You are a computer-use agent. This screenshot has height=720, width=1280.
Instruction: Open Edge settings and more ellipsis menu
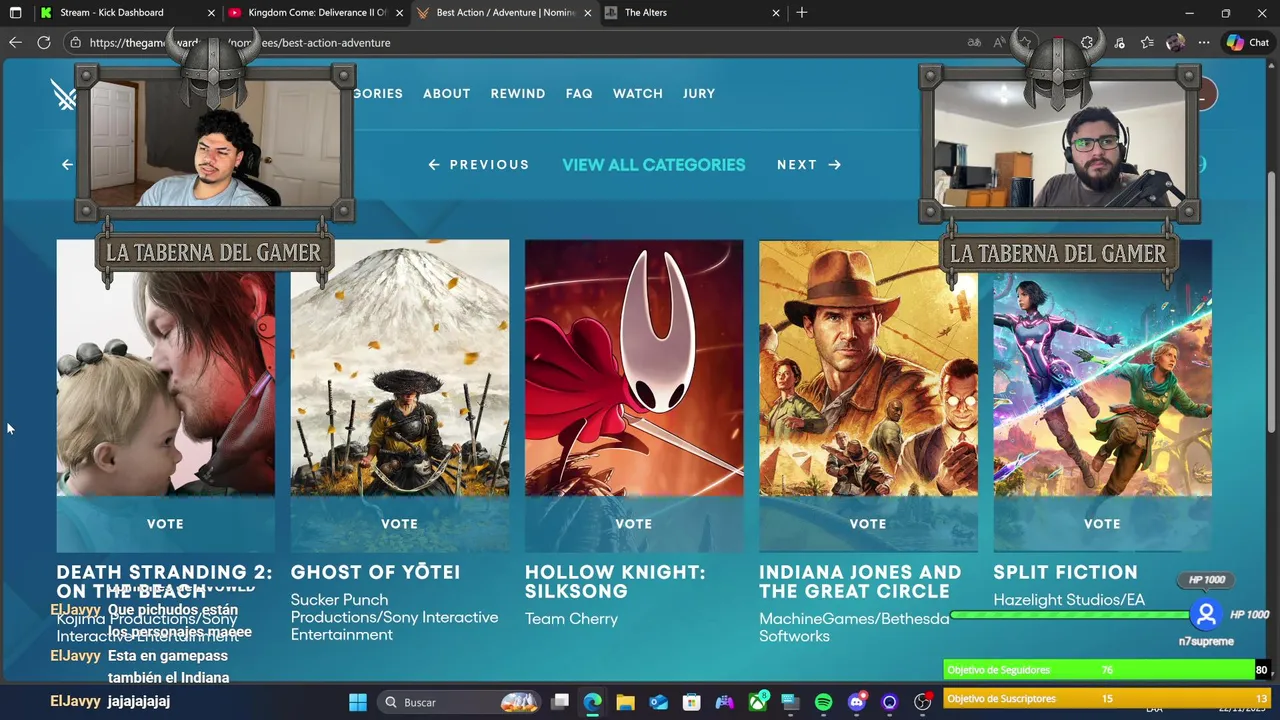tap(1204, 42)
